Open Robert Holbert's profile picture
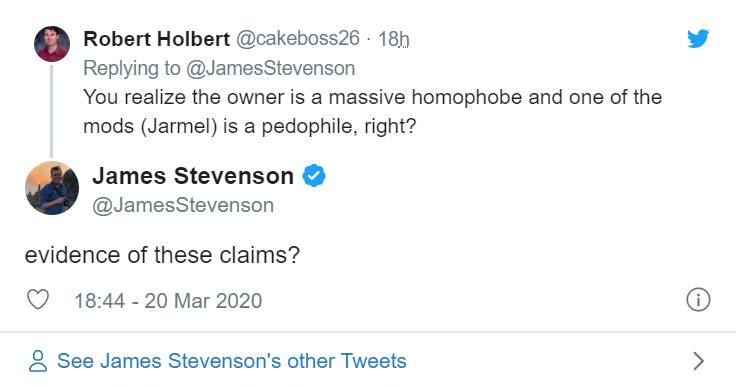 (52, 44)
